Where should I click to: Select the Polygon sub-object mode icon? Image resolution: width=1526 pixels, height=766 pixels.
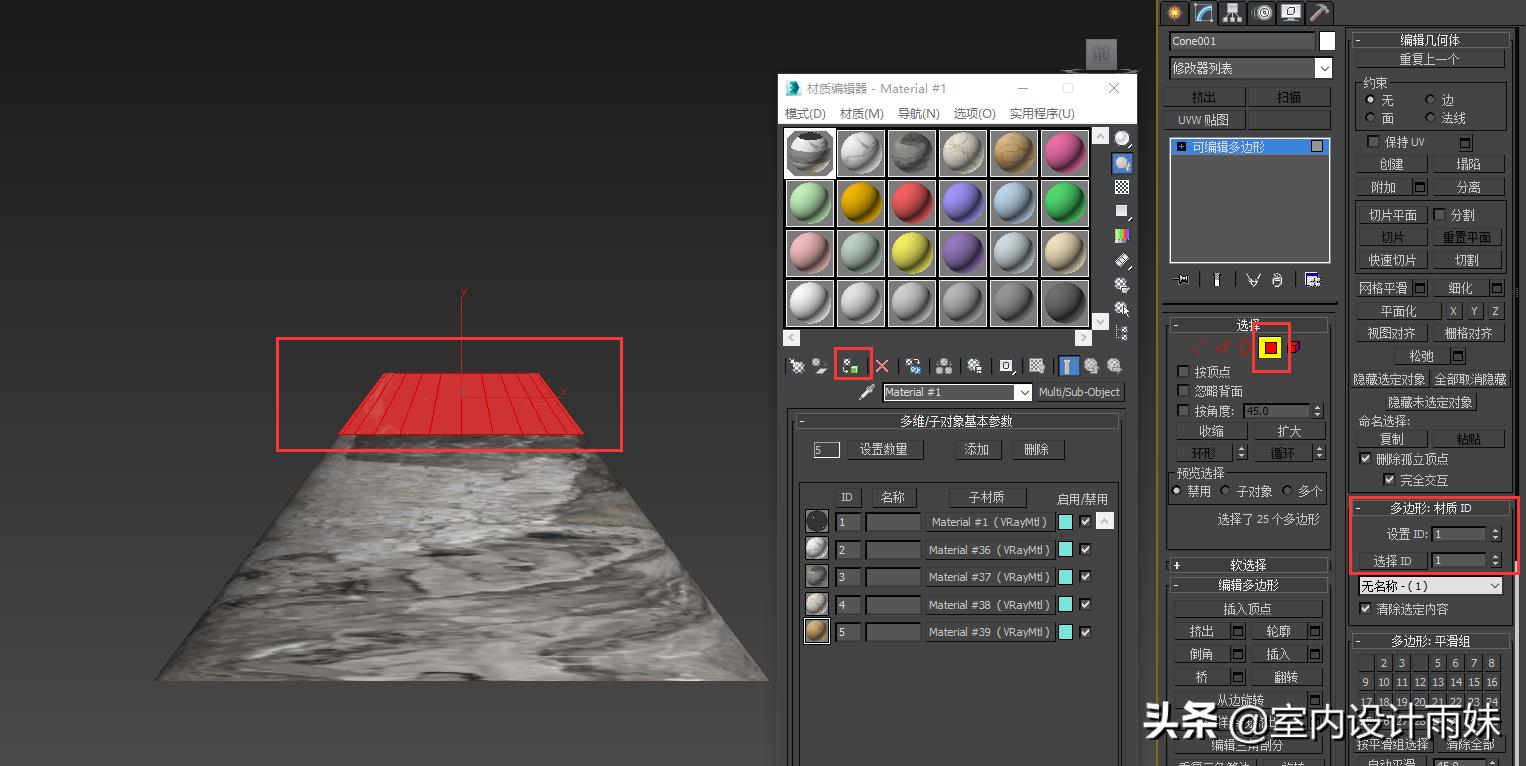coord(1271,348)
